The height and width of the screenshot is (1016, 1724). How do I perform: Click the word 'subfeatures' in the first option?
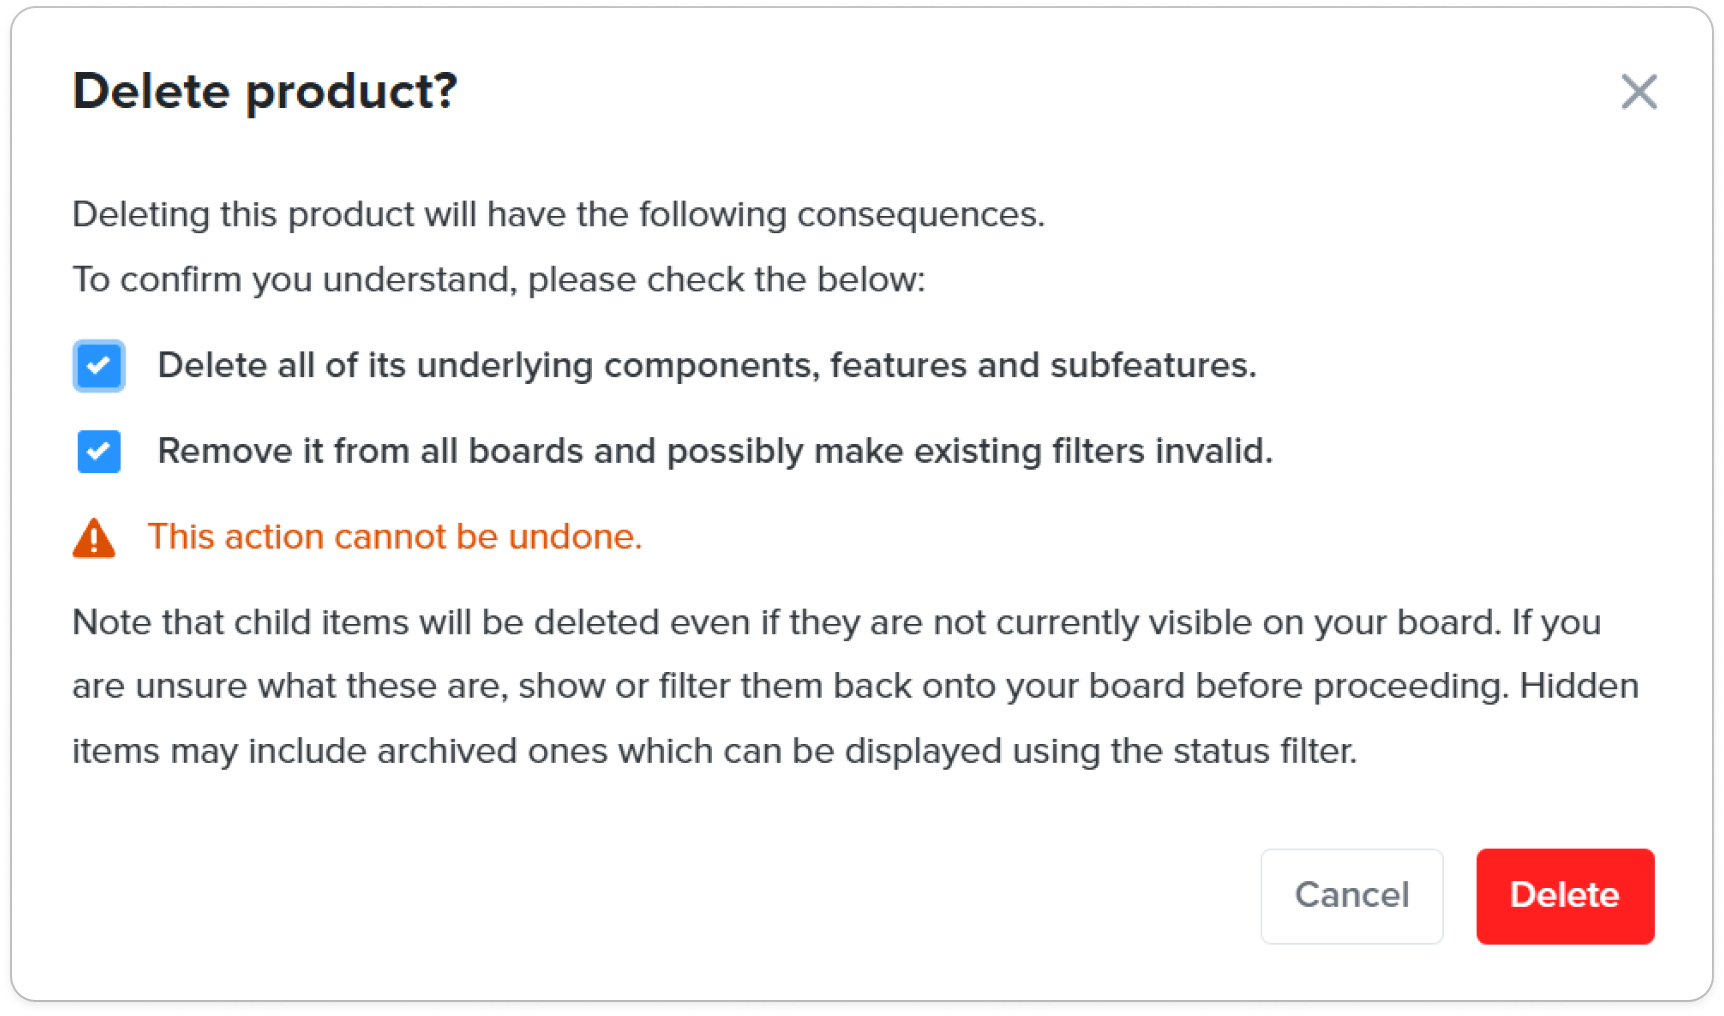click(1153, 366)
